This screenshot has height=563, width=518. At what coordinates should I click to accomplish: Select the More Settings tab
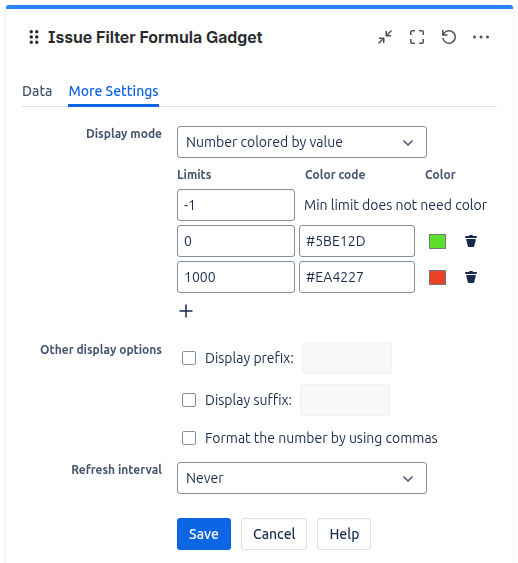pyautogui.click(x=113, y=91)
